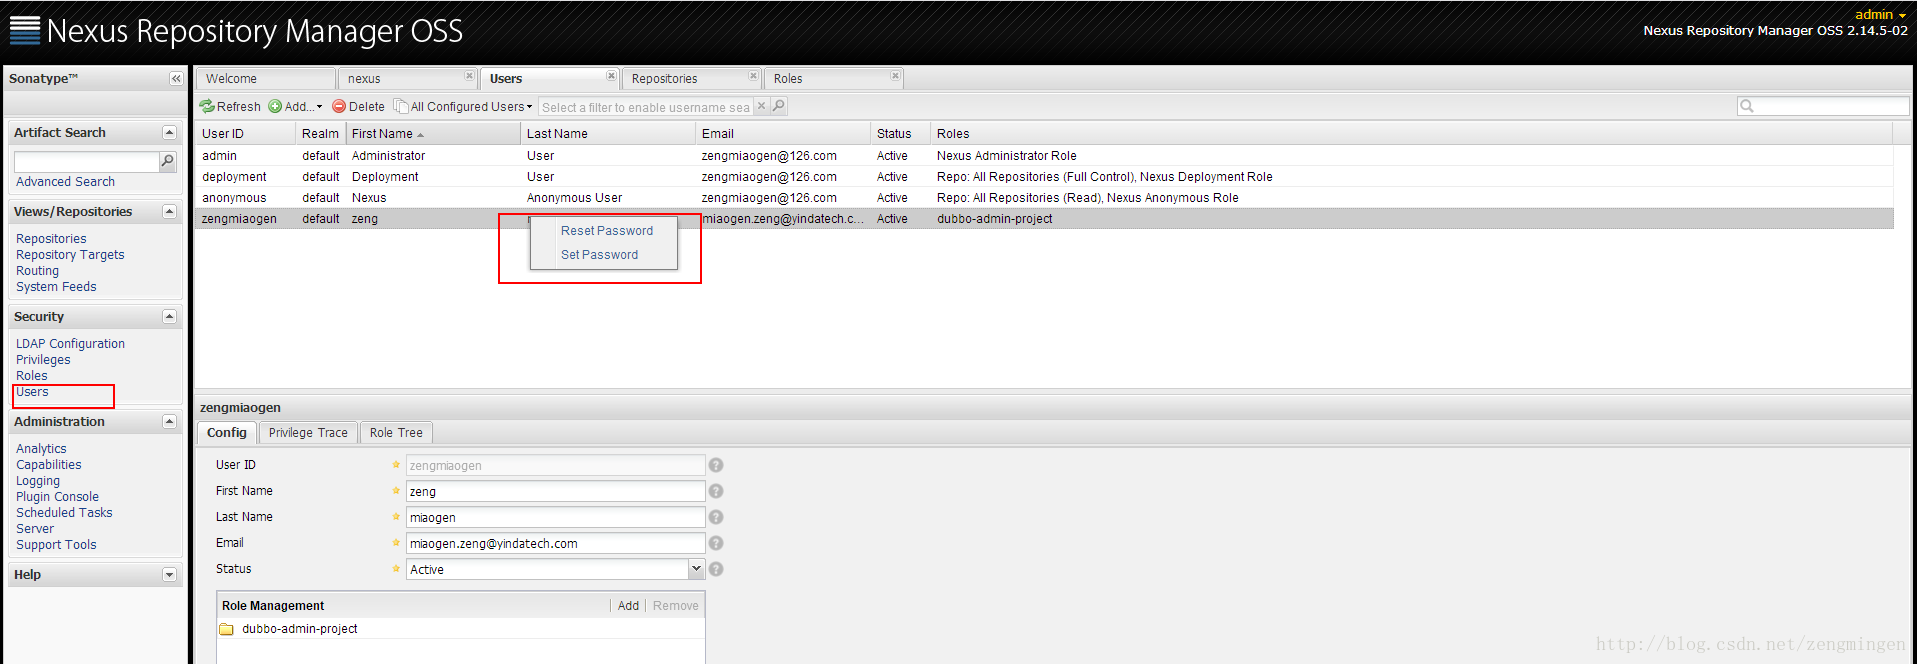Click the Refresh toolbar button
The image size is (1917, 664).
point(230,106)
